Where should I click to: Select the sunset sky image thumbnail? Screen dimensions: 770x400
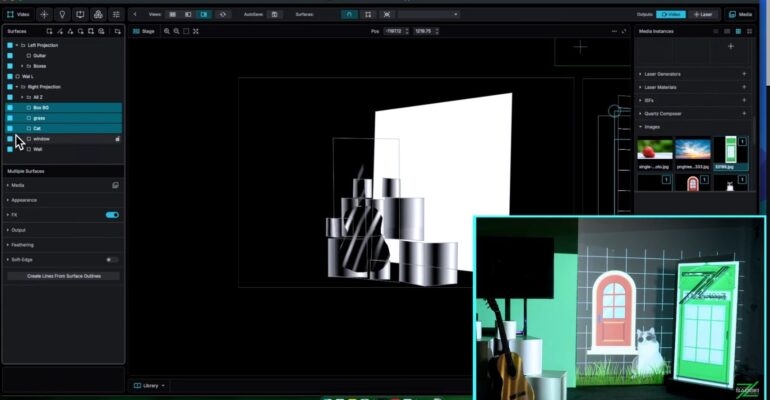pos(692,149)
